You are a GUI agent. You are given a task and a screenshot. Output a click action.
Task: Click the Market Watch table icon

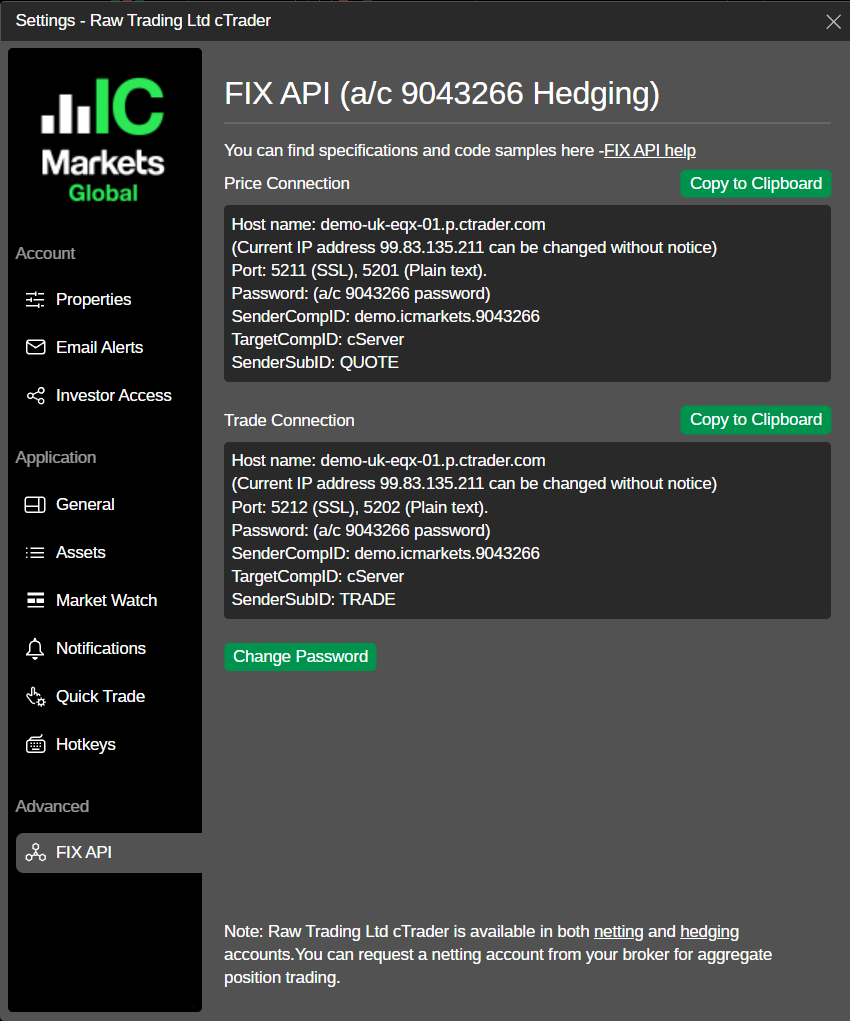click(x=35, y=600)
